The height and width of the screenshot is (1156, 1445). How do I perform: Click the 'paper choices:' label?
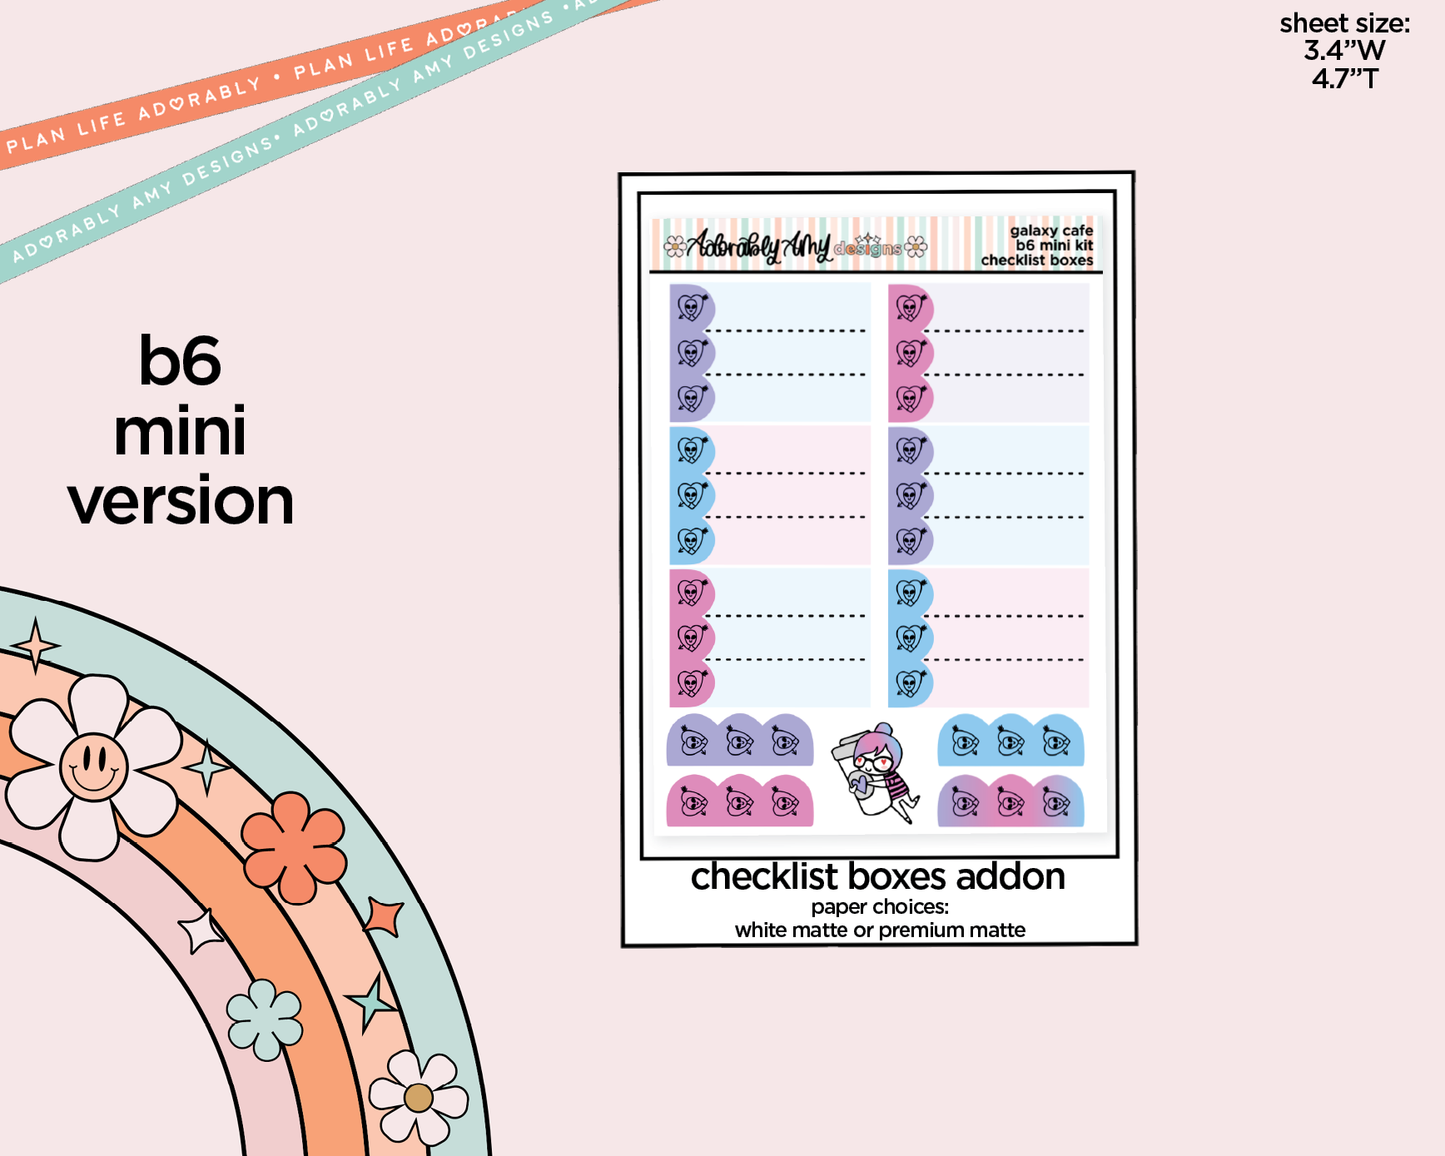tap(880, 907)
